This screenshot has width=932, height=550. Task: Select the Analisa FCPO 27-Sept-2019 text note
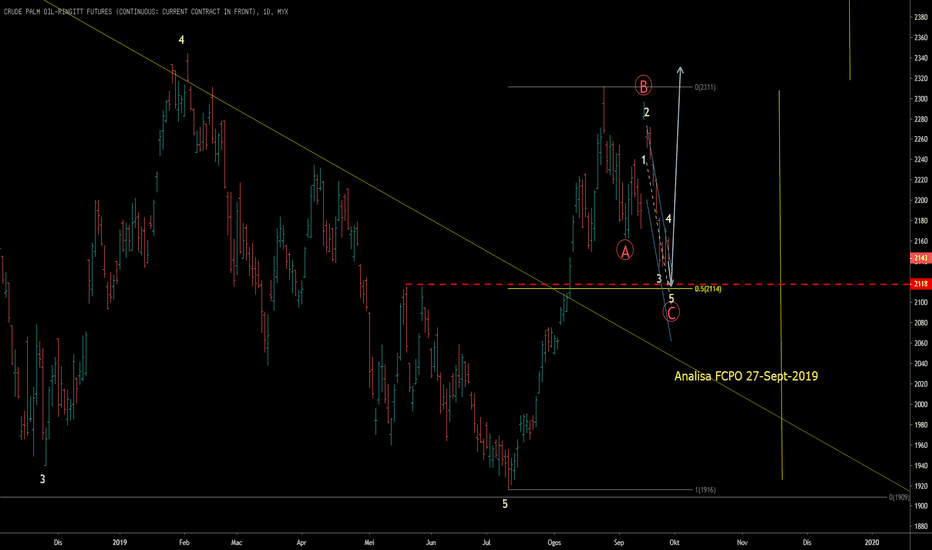(746, 376)
